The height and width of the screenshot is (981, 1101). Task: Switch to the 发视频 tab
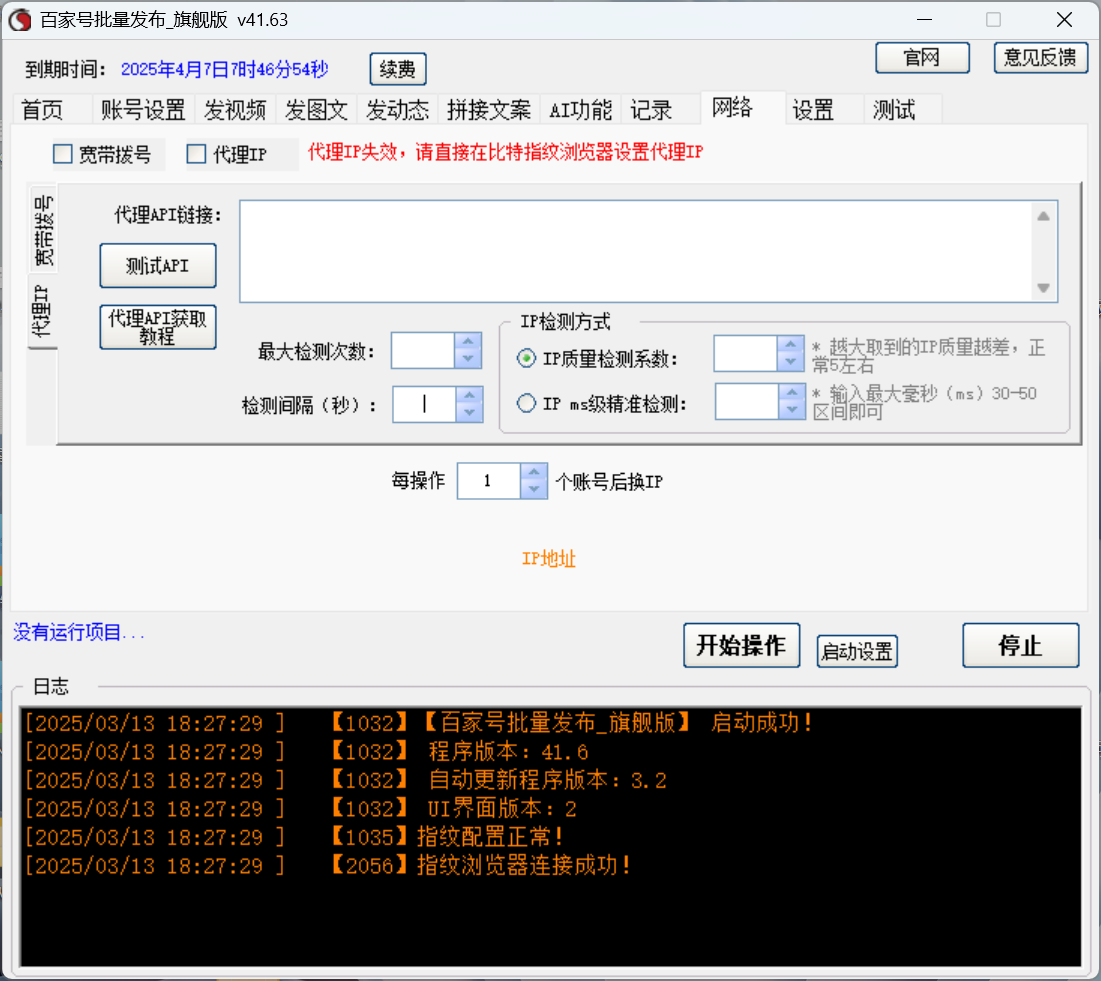pyautogui.click(x=235, y=110)
